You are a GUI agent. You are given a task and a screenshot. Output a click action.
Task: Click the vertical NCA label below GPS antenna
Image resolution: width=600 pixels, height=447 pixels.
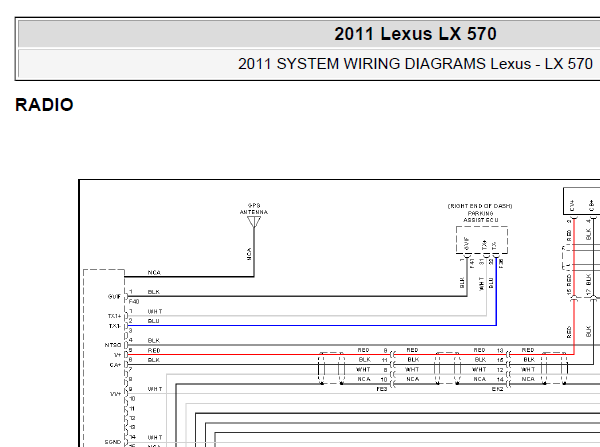[x=249, y=254]
